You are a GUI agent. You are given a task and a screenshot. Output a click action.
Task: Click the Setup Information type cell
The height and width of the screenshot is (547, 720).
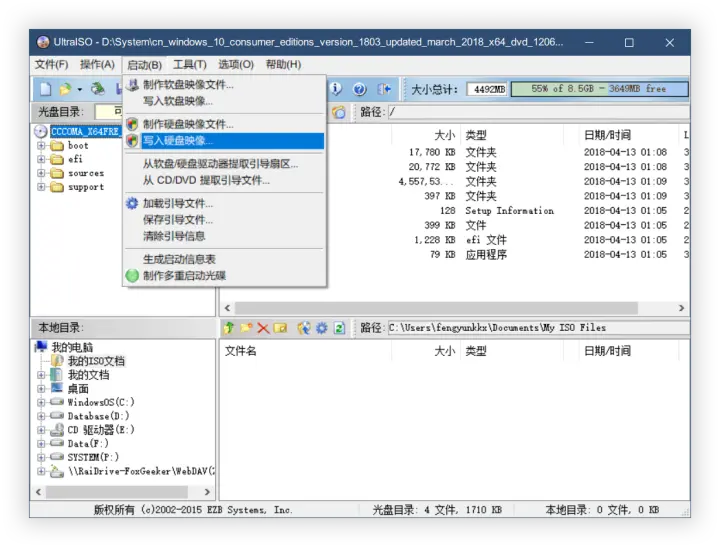coord(510,211)
